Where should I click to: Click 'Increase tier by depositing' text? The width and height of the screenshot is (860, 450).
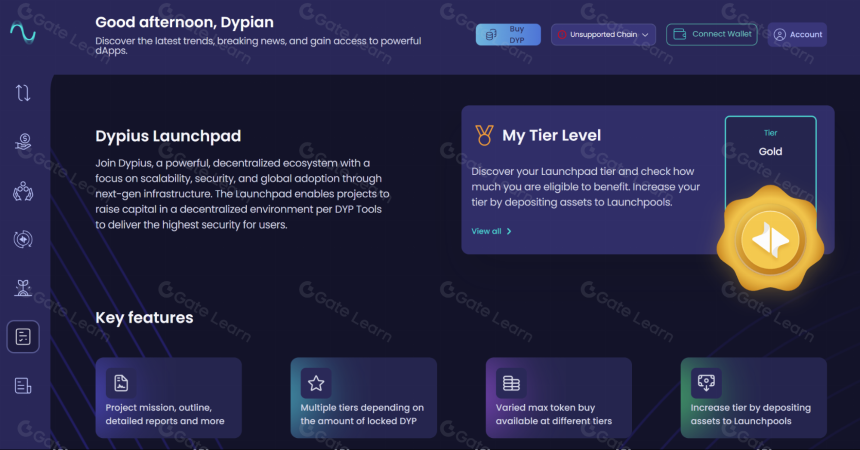(750, 408)
